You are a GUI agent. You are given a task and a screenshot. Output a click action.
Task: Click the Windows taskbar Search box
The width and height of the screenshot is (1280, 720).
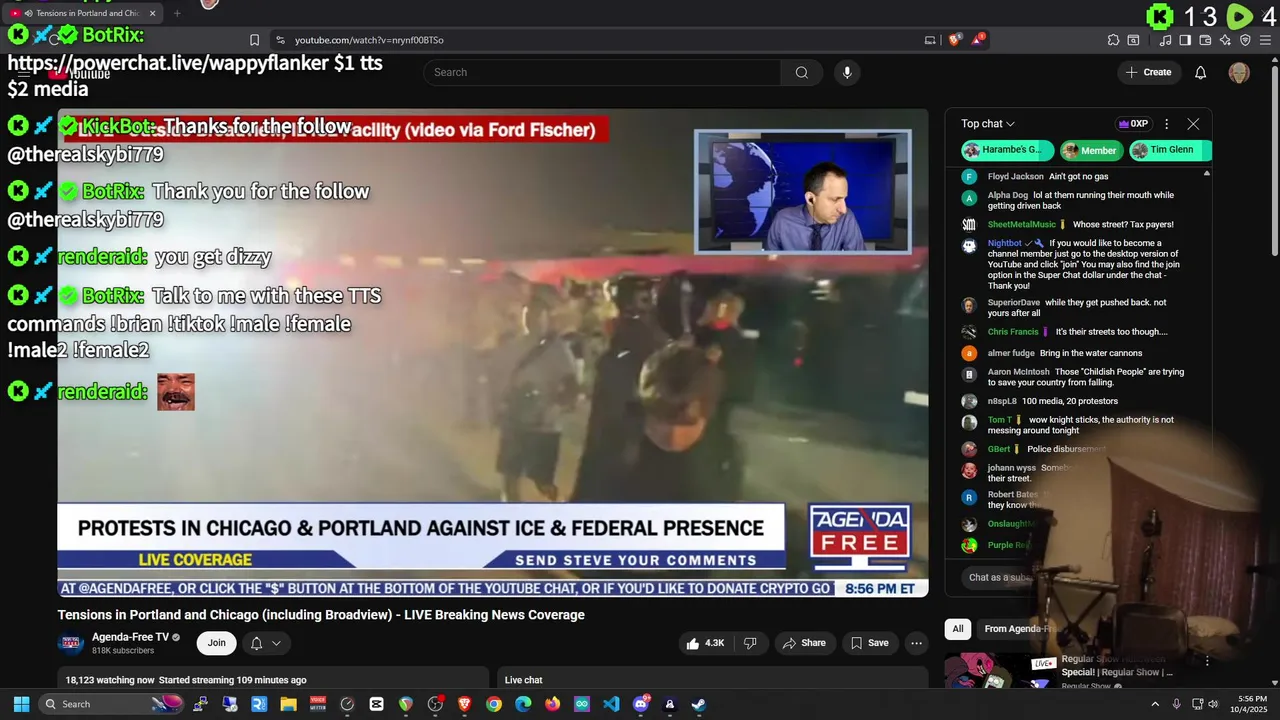pos(113,704)
